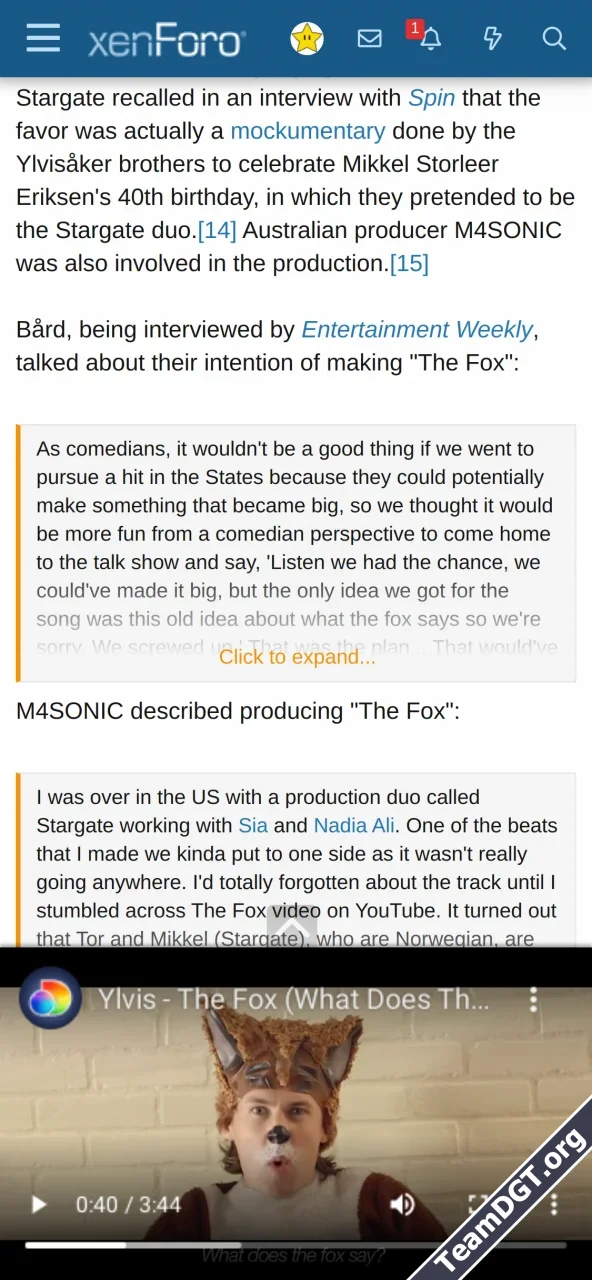Open the Entertainment Weekly link
Viewport: 592px width, 1280px height.
click(418, 330)
